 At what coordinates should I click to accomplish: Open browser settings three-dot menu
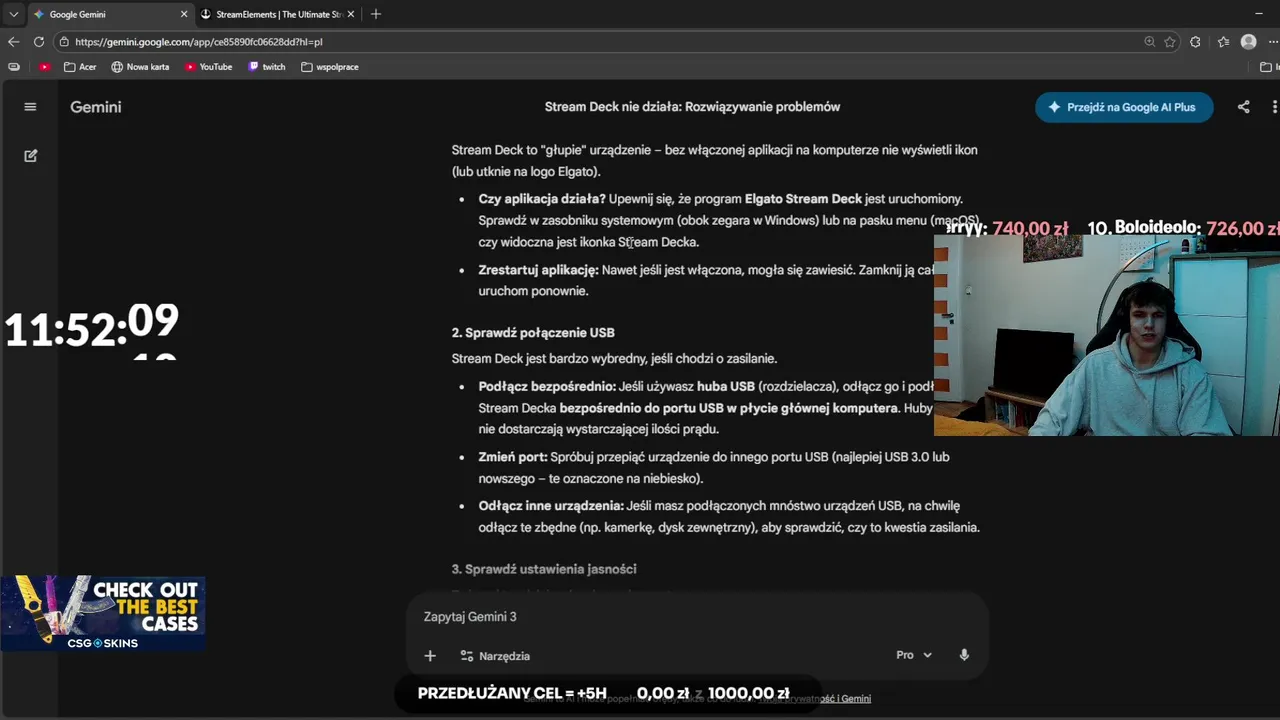click(x=1275, y=42)
